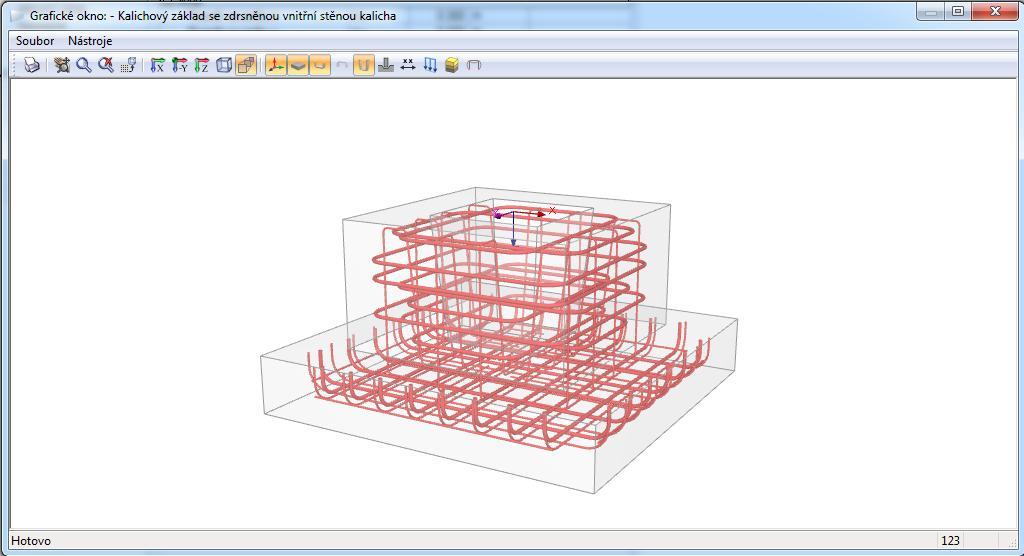
Task: Click the grid selection tool icon
Action: 128,65
